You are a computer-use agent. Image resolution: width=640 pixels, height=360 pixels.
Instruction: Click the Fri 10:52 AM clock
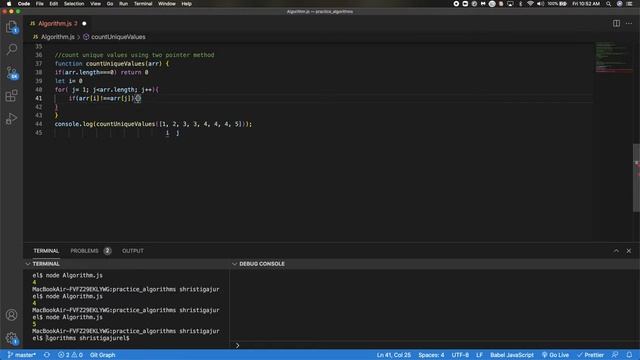pyautogui.click(x=586, y=4)
